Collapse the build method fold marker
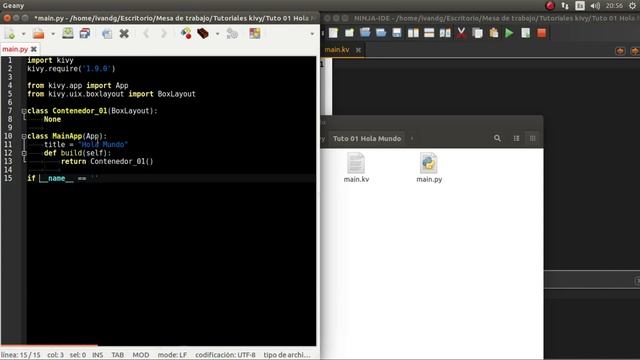 pyautogui.click(x=24, y=153)
